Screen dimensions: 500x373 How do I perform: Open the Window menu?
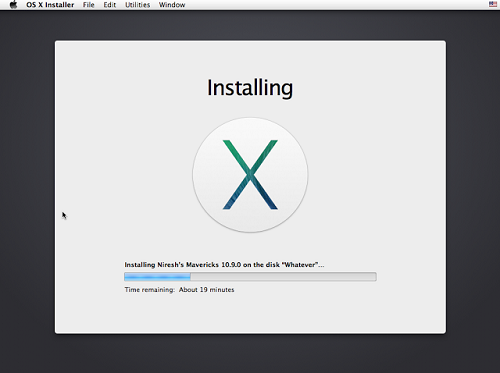[172, 5]
